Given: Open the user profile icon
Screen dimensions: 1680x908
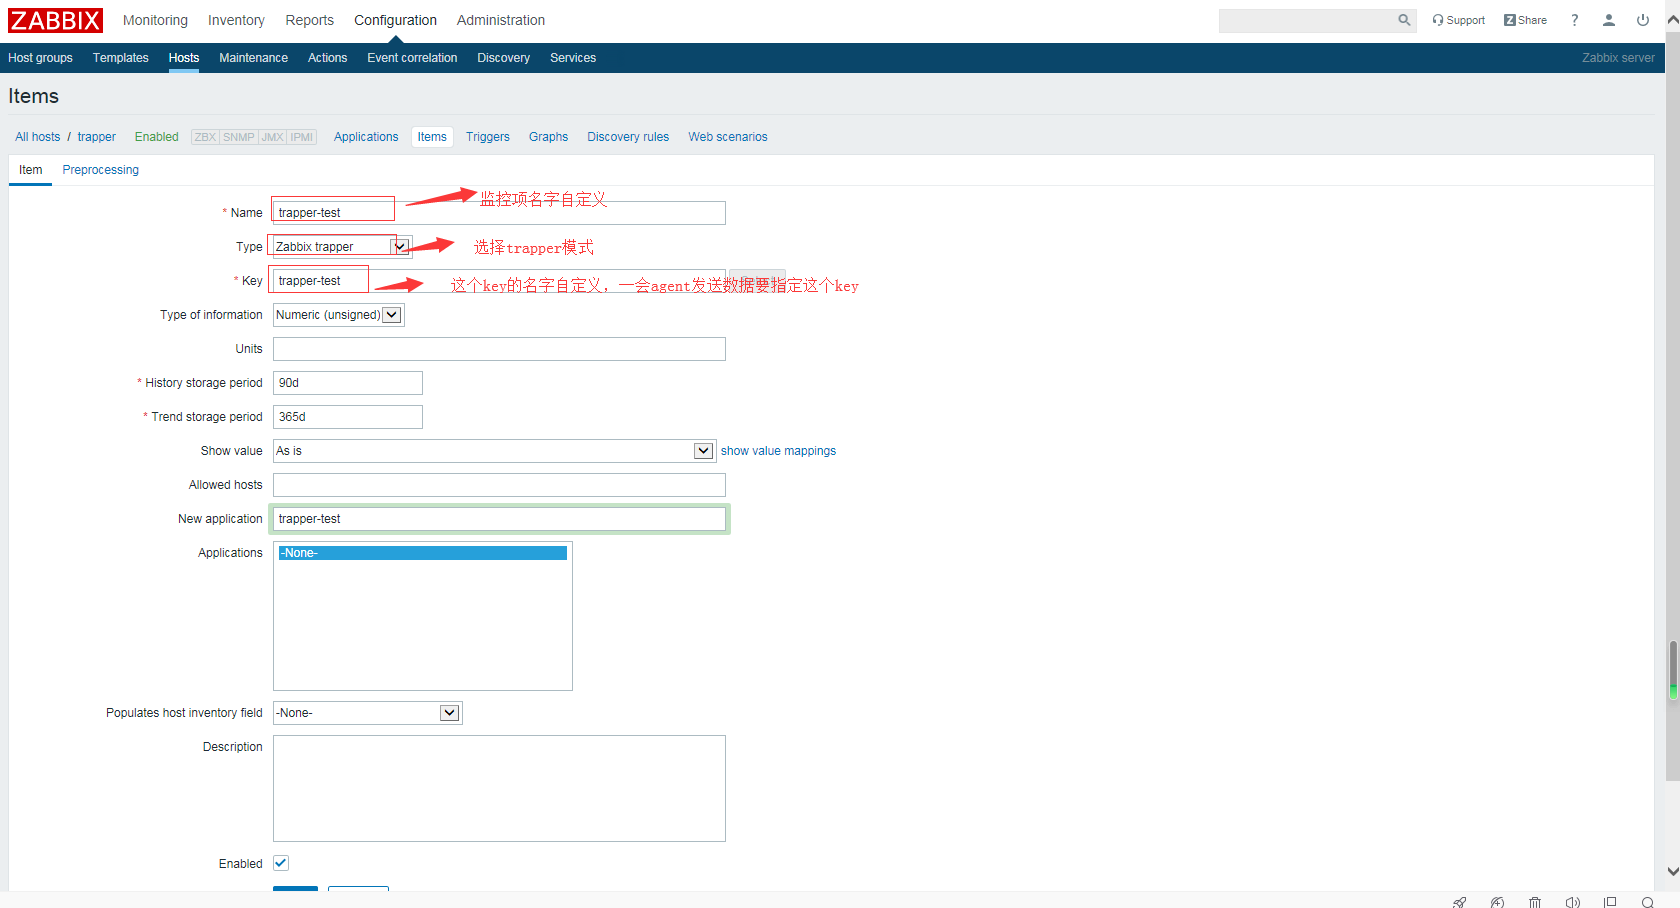Looking at the screenshot, I should tap(1609, 20).
